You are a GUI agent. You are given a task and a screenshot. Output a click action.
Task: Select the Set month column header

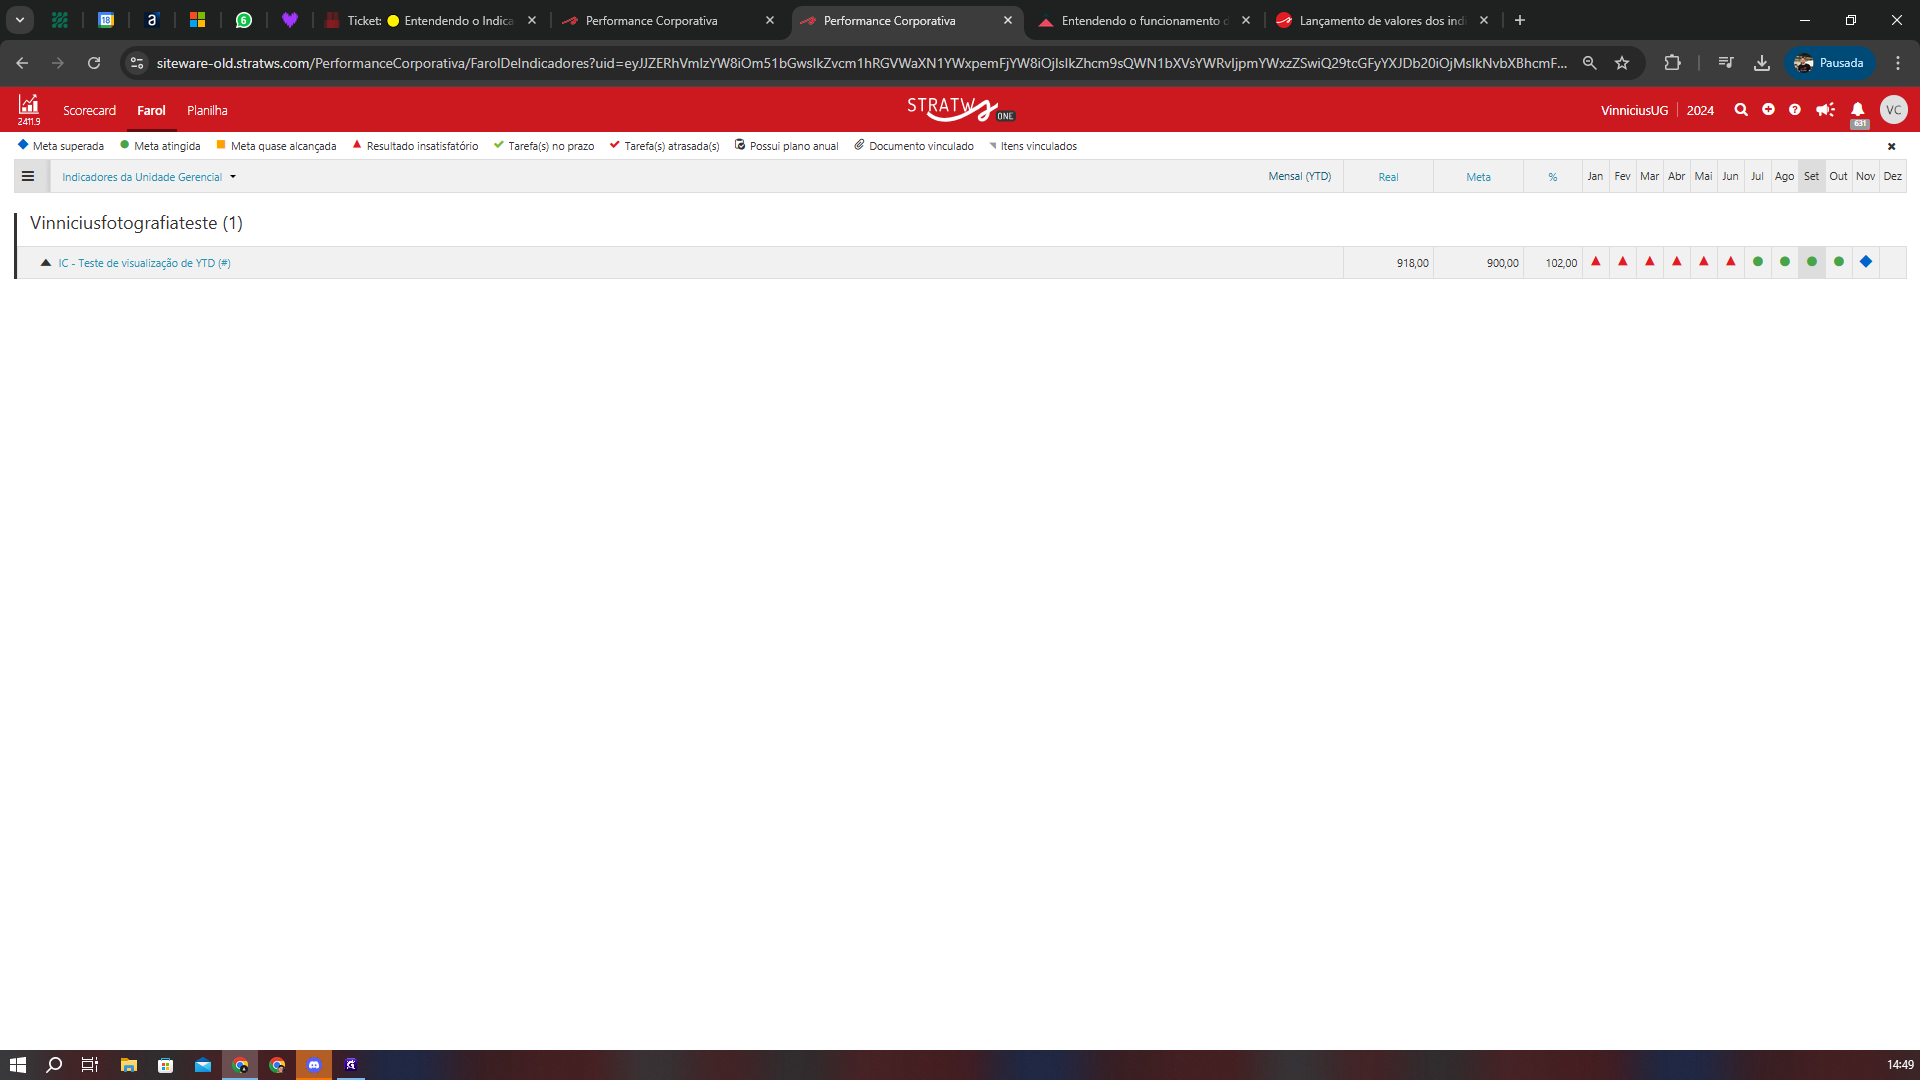(1811, 176)
